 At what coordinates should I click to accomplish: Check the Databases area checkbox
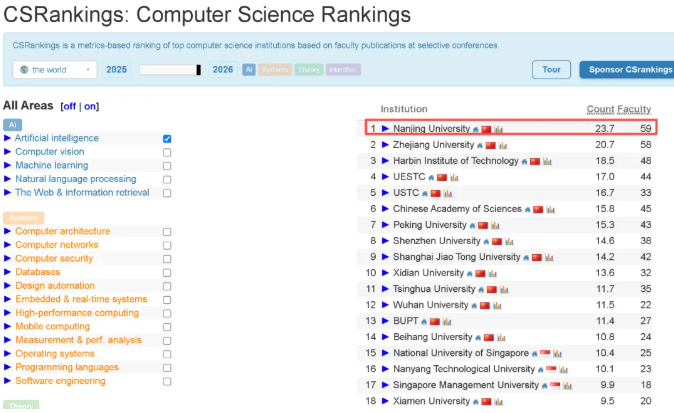[x=167, y=272]
